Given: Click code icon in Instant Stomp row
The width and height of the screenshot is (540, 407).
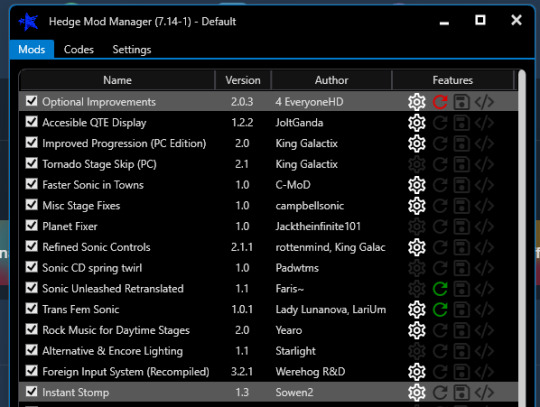Looking at the screenshot, I should (x=484, y=393).
